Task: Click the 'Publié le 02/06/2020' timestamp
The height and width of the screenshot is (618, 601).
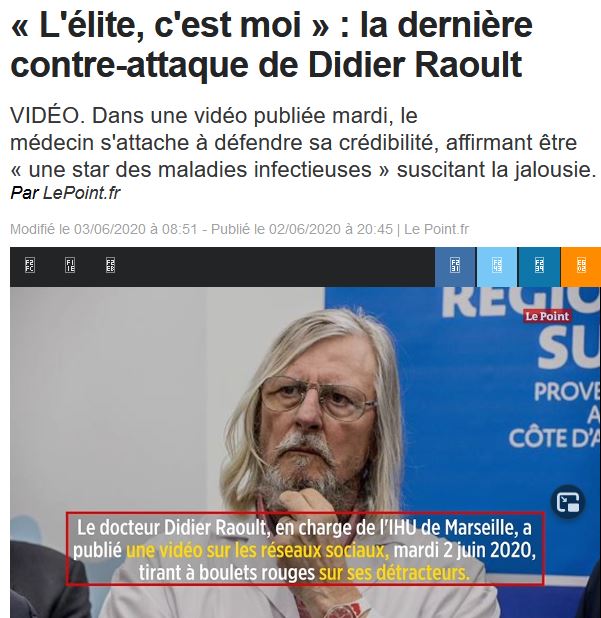Action: pos(302,229)
